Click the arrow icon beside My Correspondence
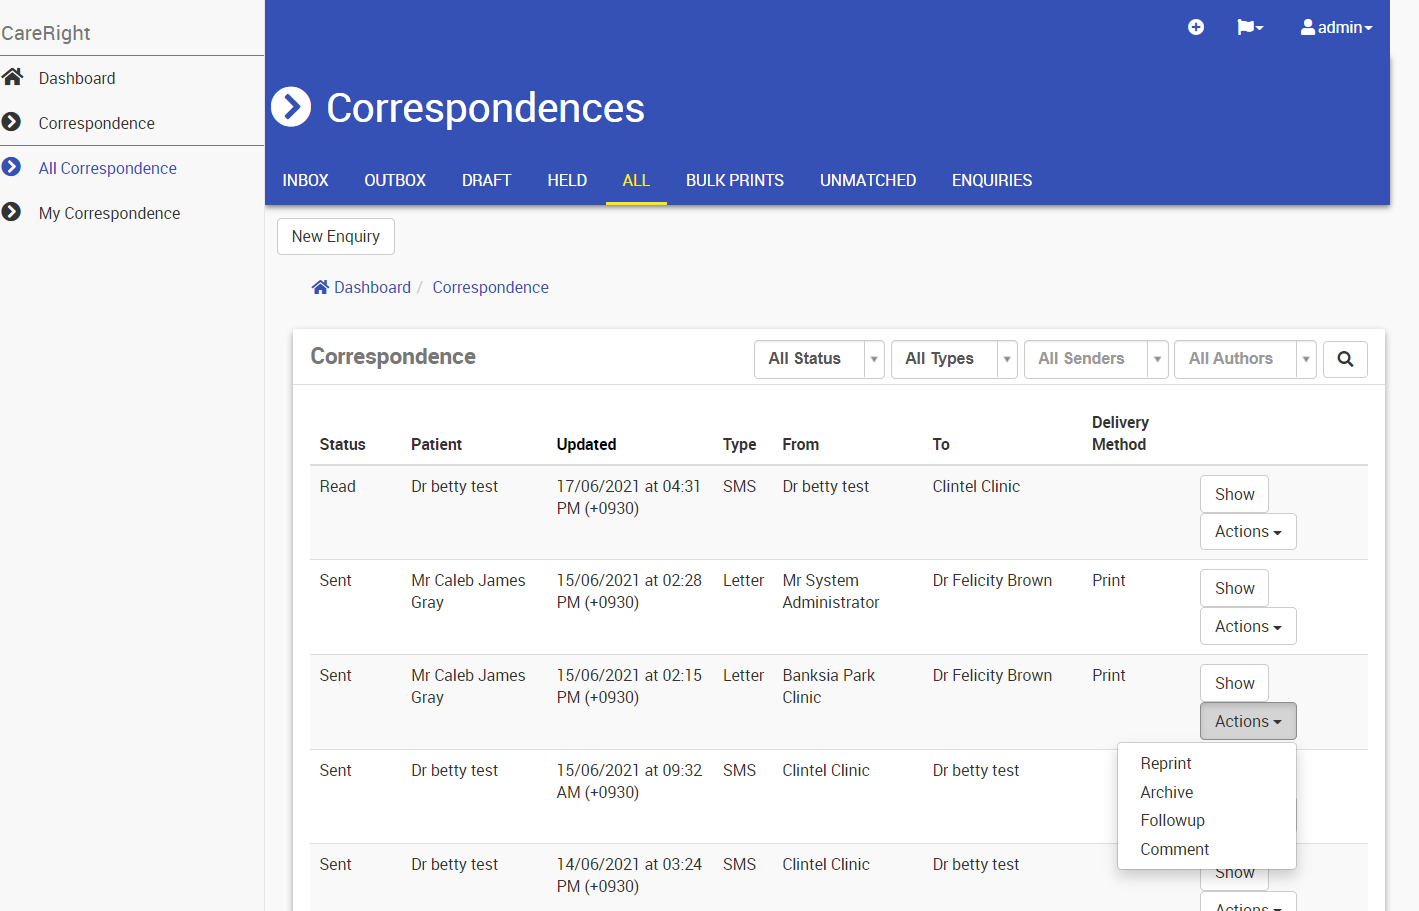 click(12, 212)
